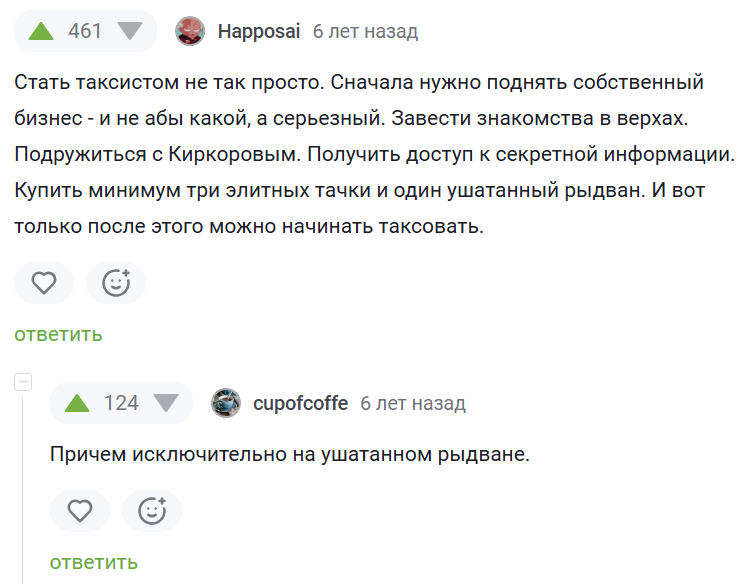The height and width of the screenshot is (584, 749).
Task: Reply to Happosai's comment via ответить
Action: point(58,334)
